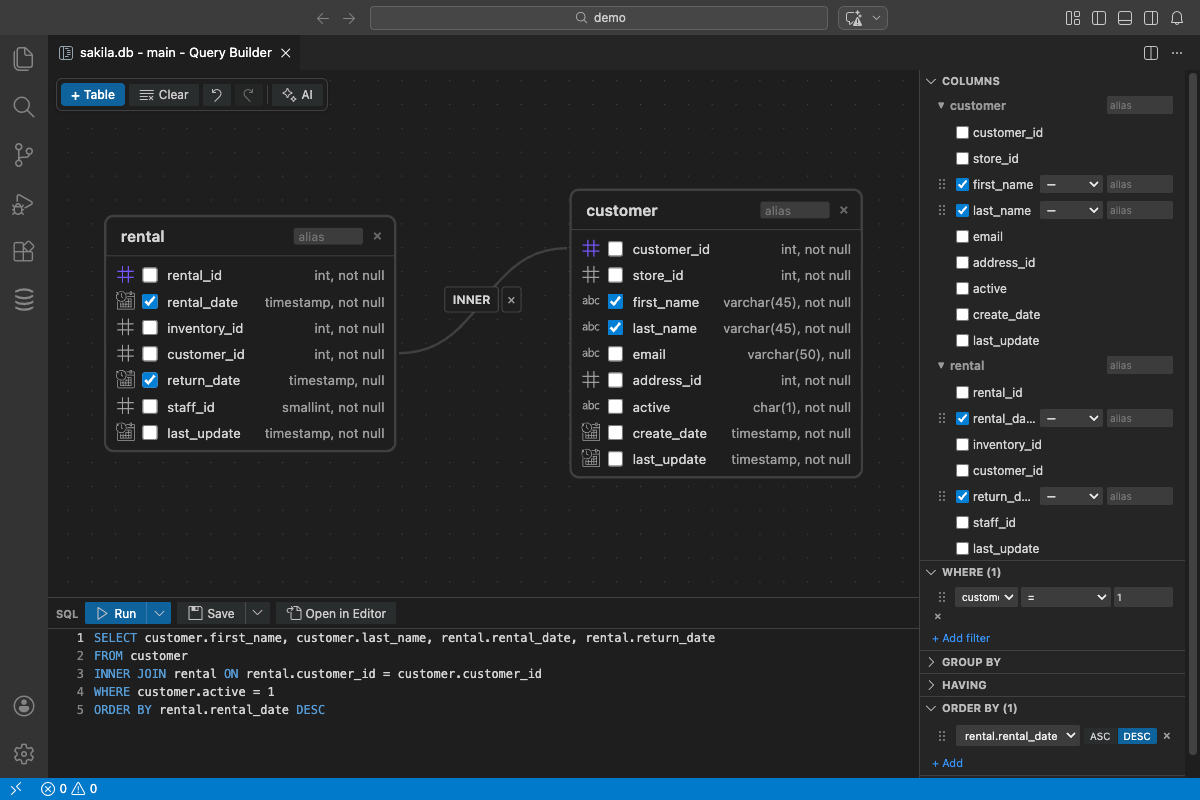Click the notifications bell icon
1200x800 pixels.
[1176, 17]
